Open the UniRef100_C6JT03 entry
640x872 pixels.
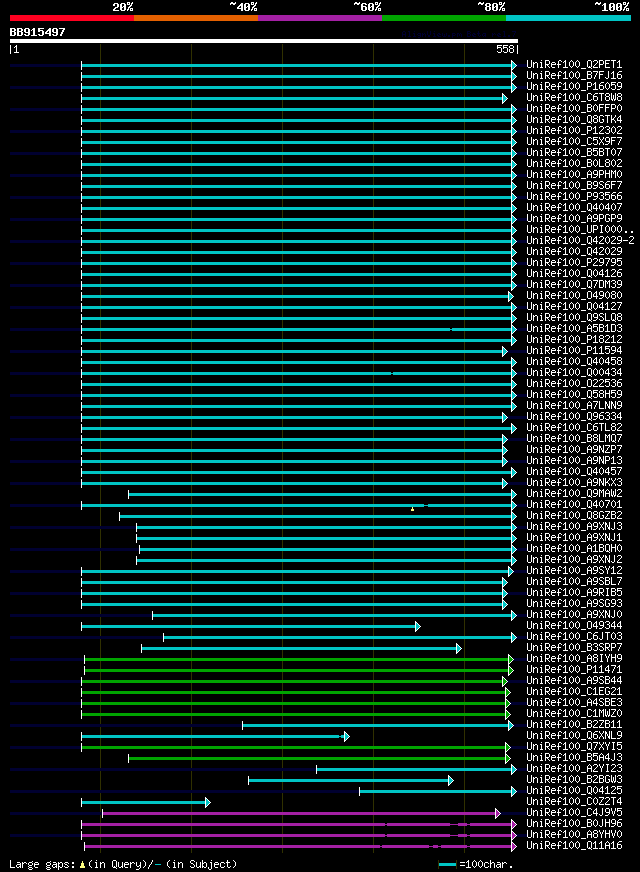[x=574, y=636]
